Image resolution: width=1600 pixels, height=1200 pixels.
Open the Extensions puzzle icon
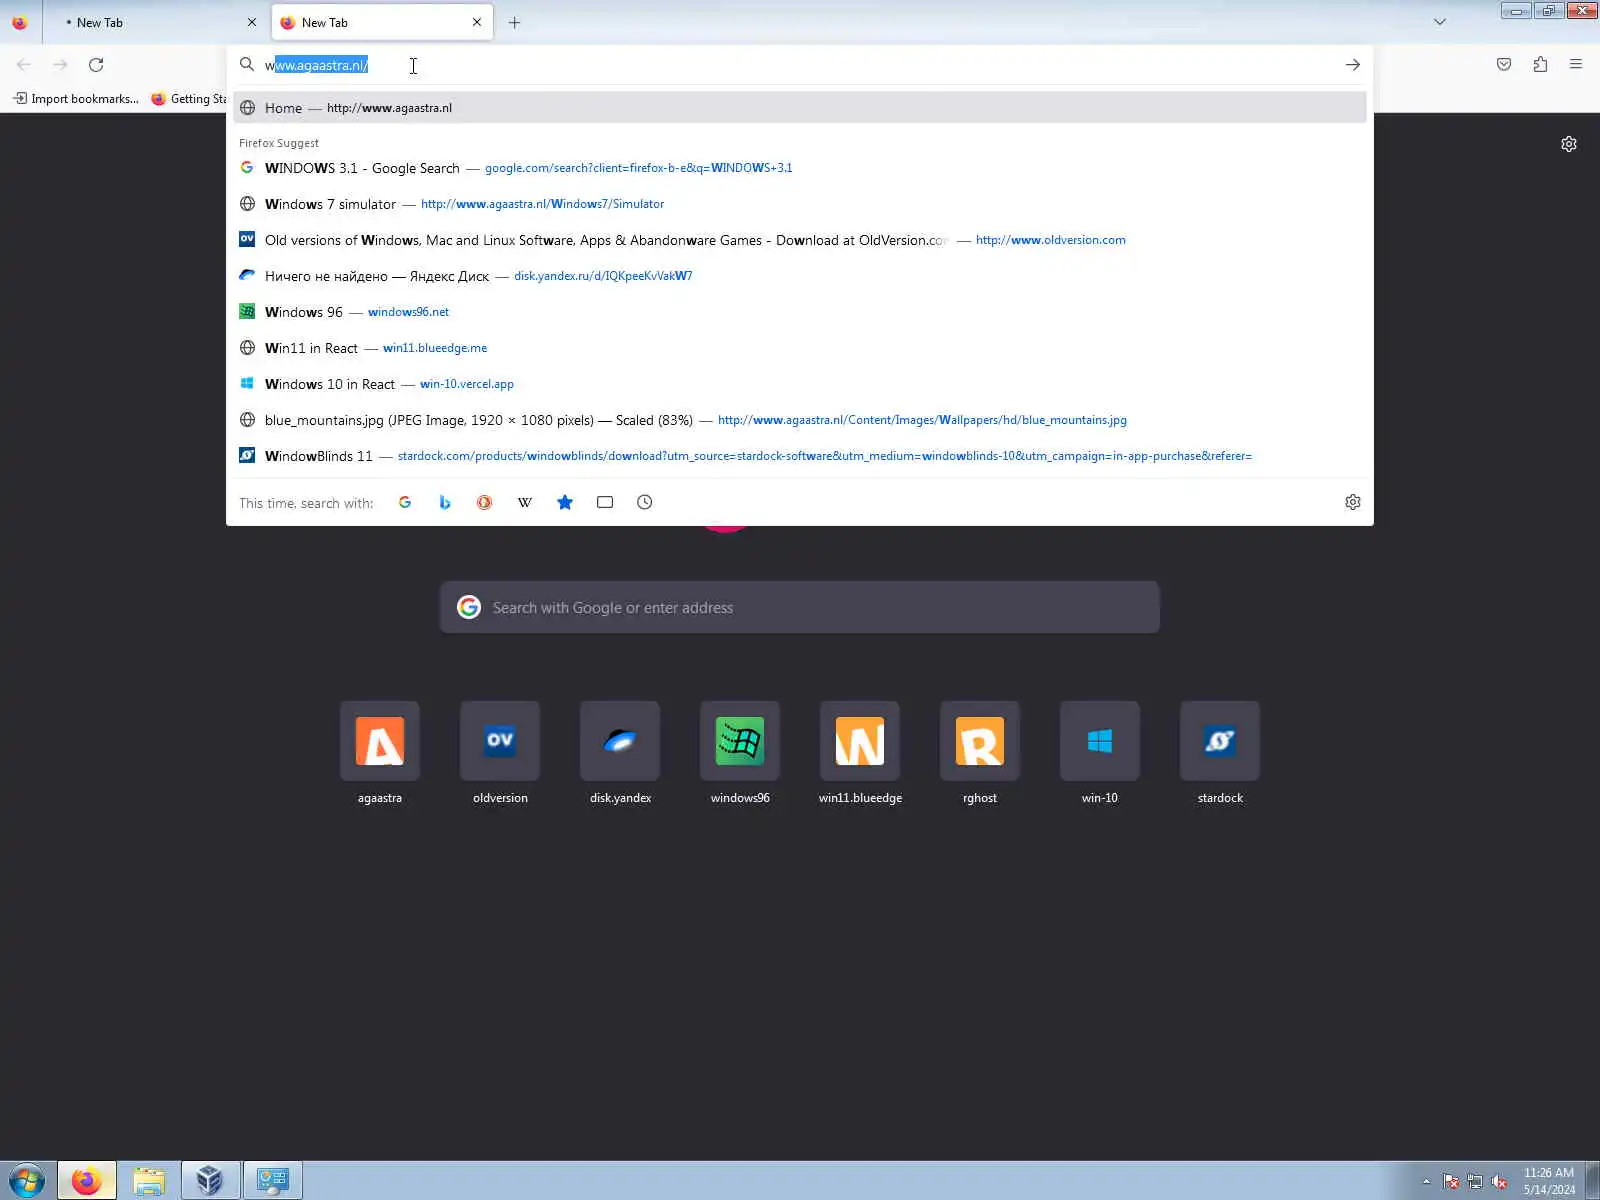pos(1540,64)
